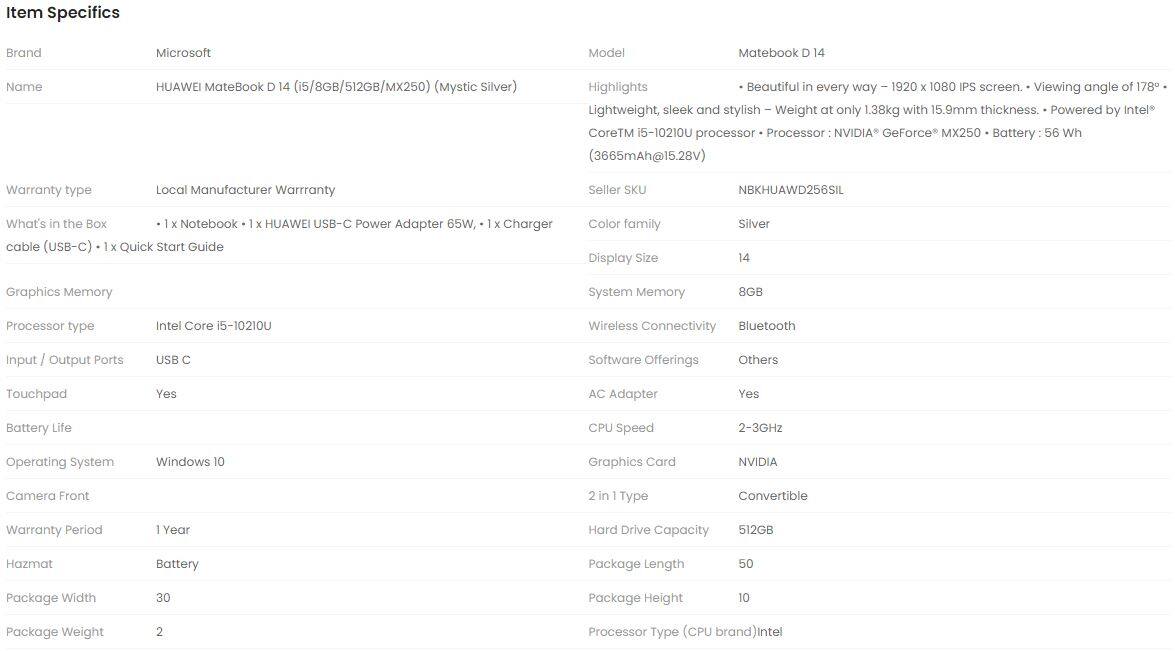
Task: Click the NVIDIA Graphics Card value
Action: [757, 462]
